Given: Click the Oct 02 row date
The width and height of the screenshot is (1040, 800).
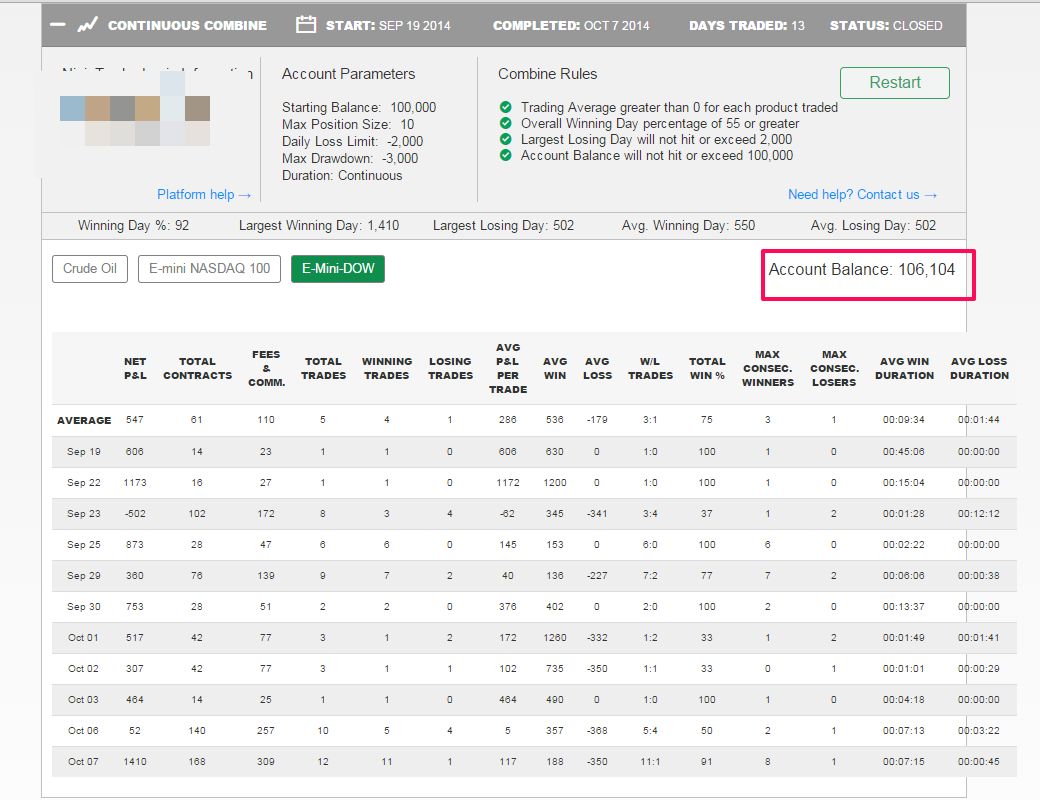Looking at the screenshot, I should pyautogui.click(x=83, y=669).
